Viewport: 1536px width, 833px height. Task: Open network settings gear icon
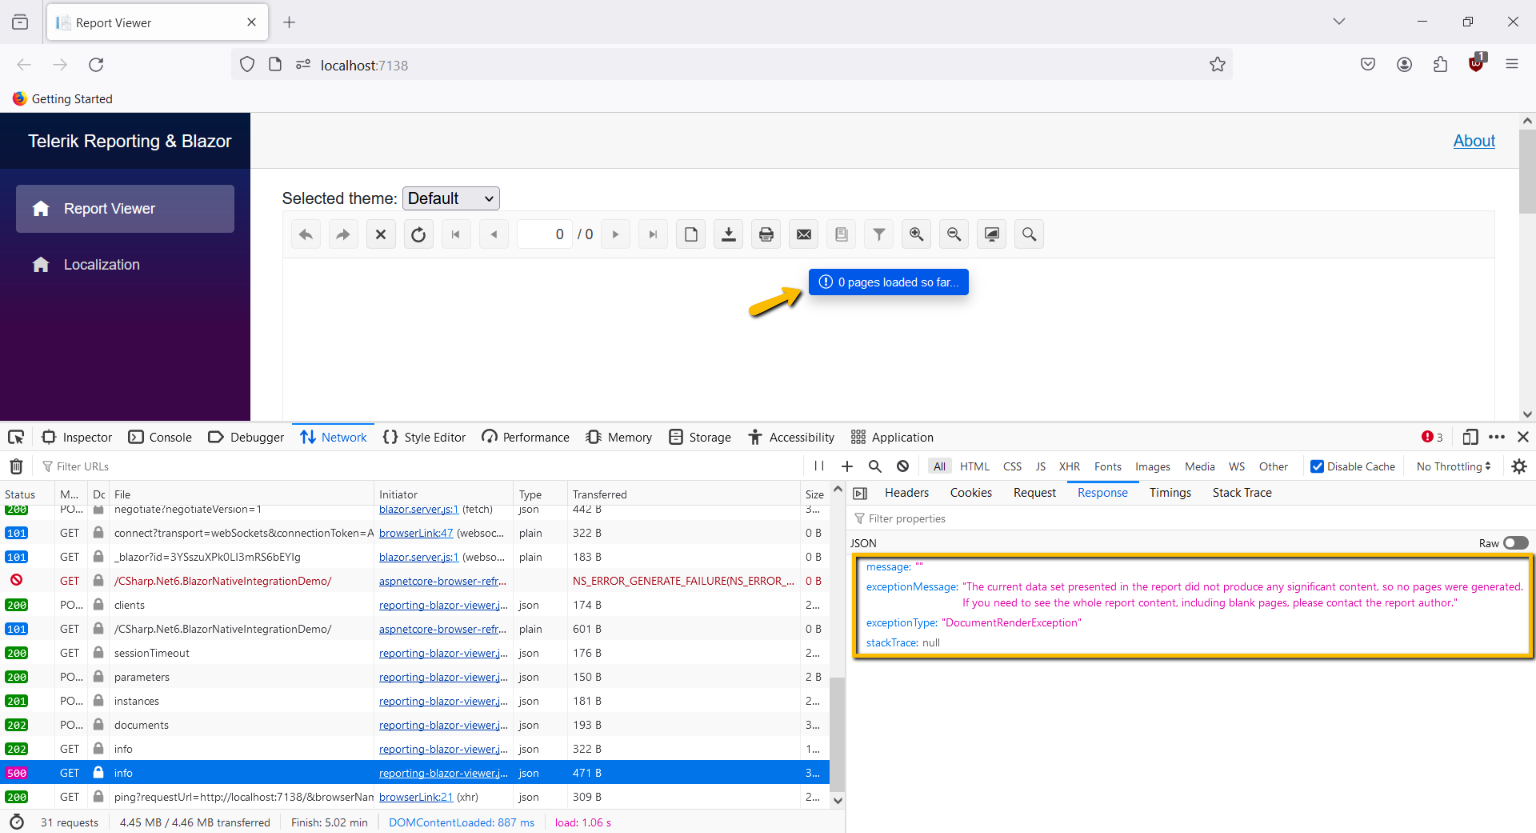(1519, 466)
